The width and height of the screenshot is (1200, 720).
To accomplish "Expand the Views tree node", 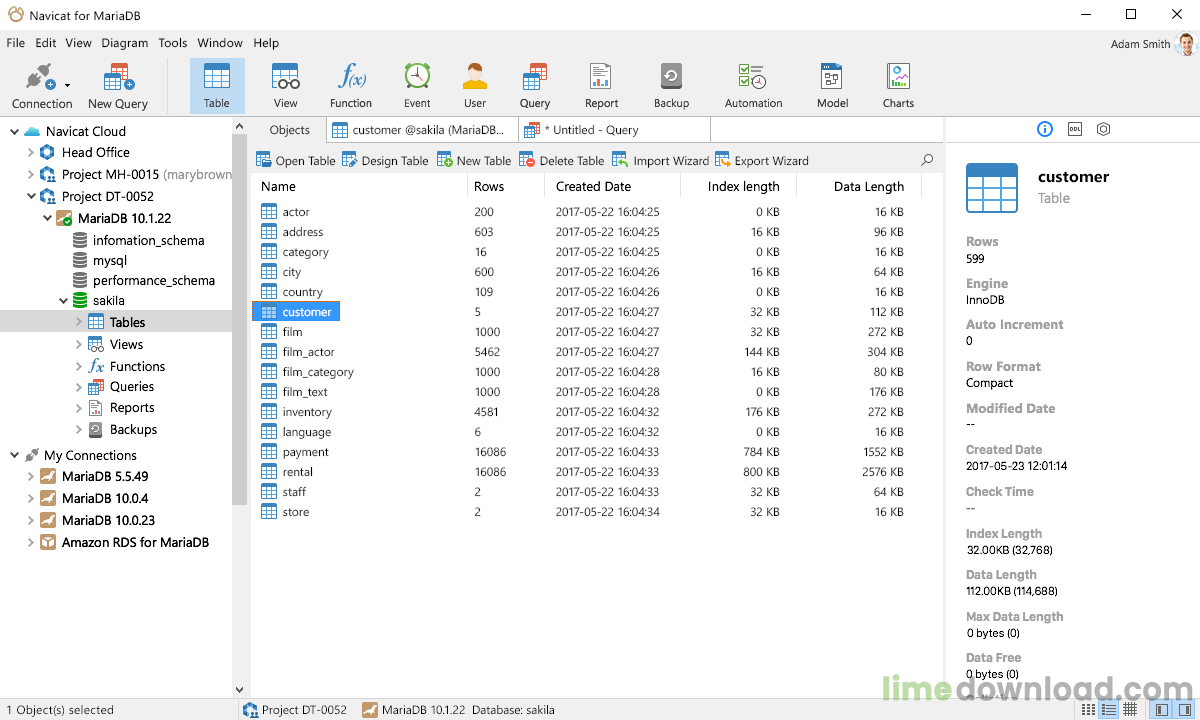I will [79, 344].
